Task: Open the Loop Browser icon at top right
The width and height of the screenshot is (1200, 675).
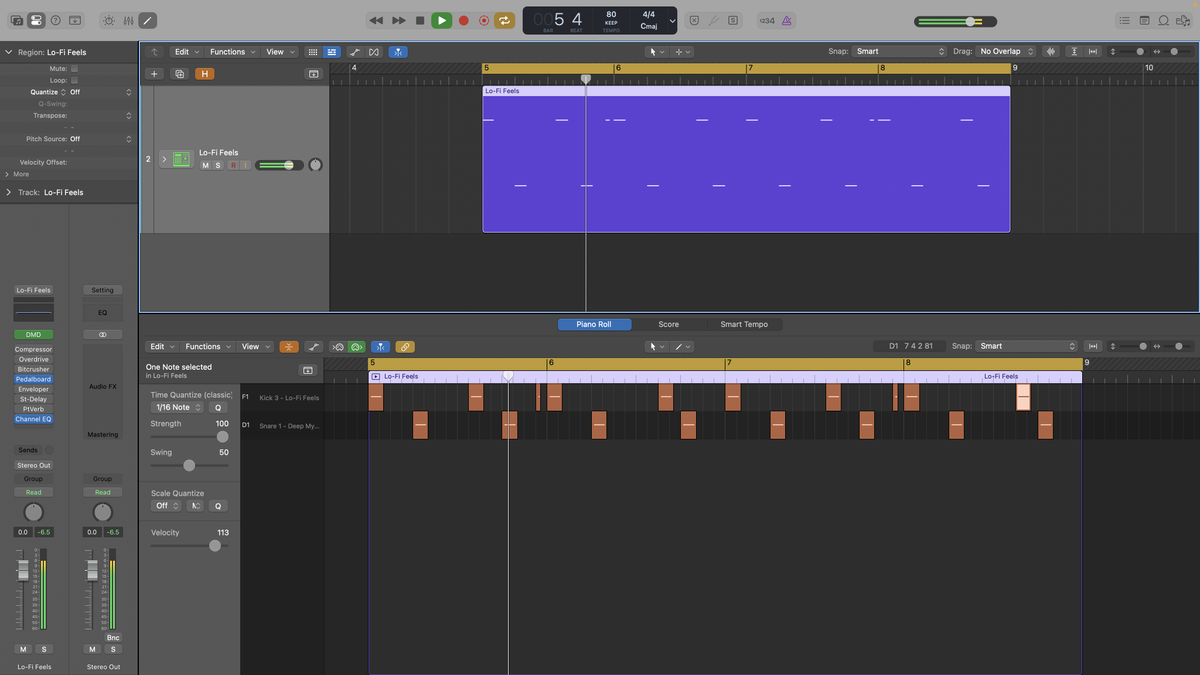Action: pos(1163,20)
